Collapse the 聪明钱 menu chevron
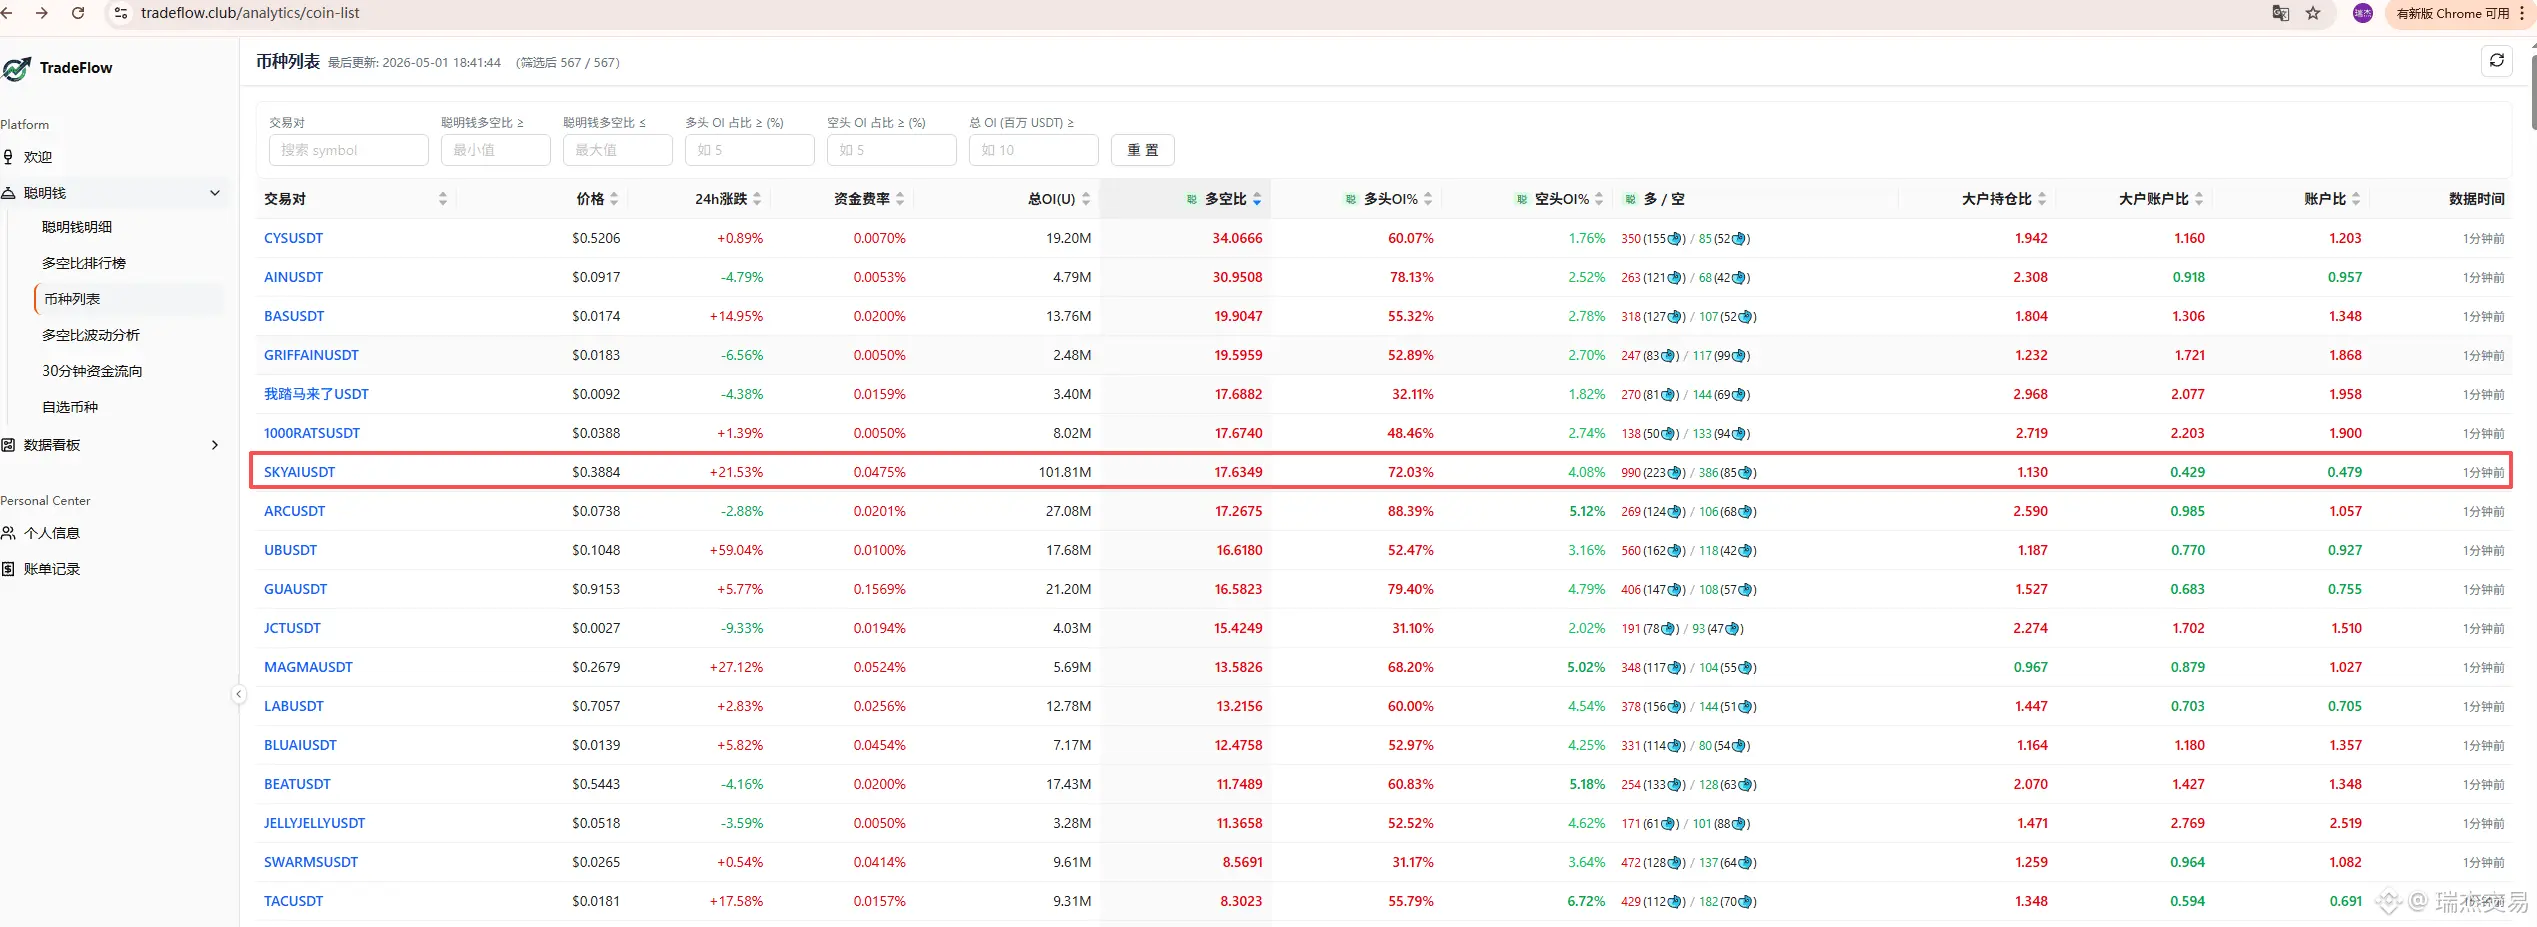Viewport: 2537px width, 927px height. click(x=215, y=193)
